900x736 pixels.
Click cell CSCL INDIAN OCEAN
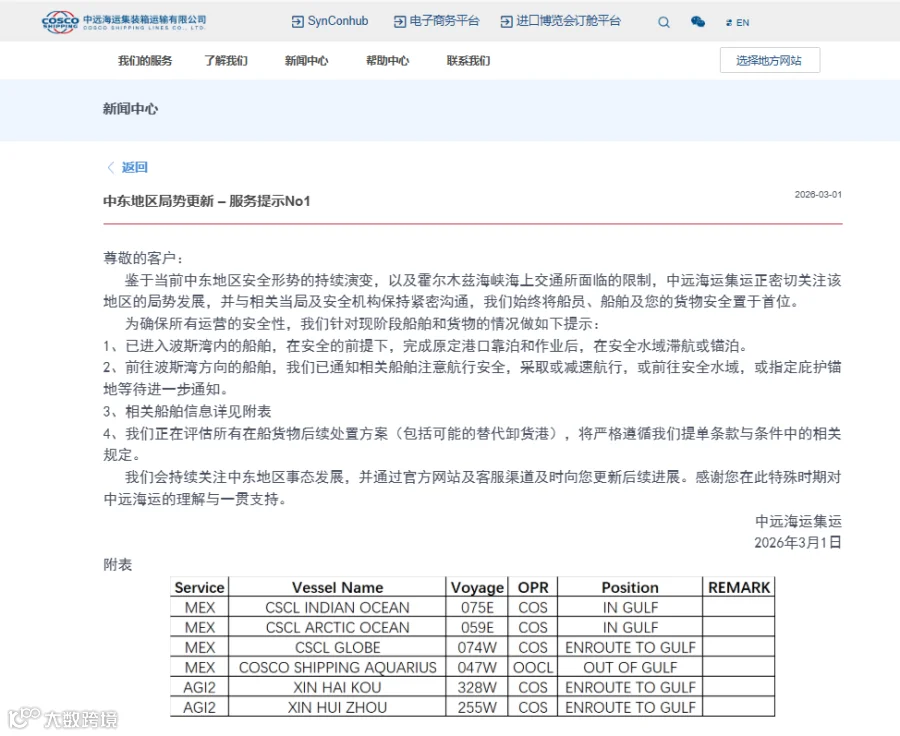pos(337,607)
